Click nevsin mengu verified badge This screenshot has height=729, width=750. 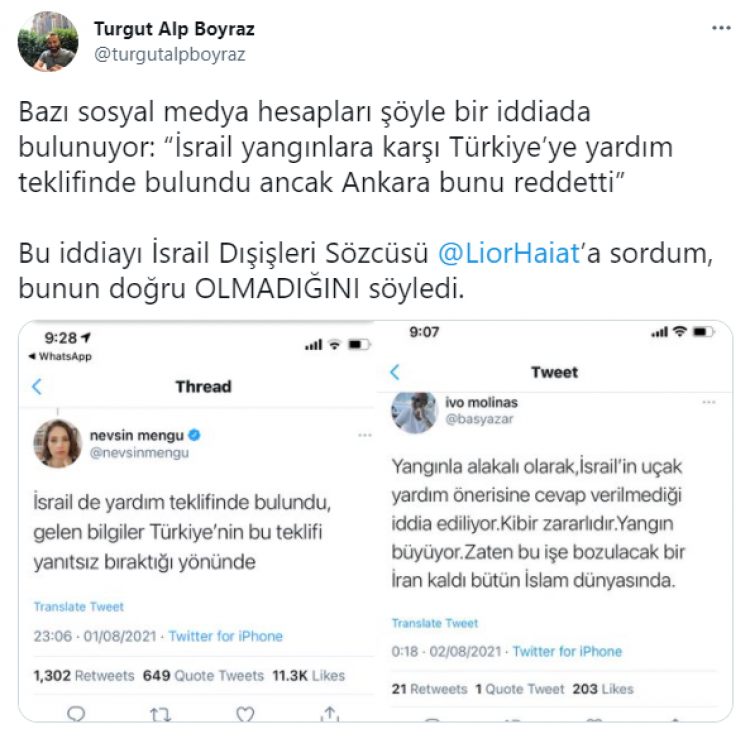194,435
